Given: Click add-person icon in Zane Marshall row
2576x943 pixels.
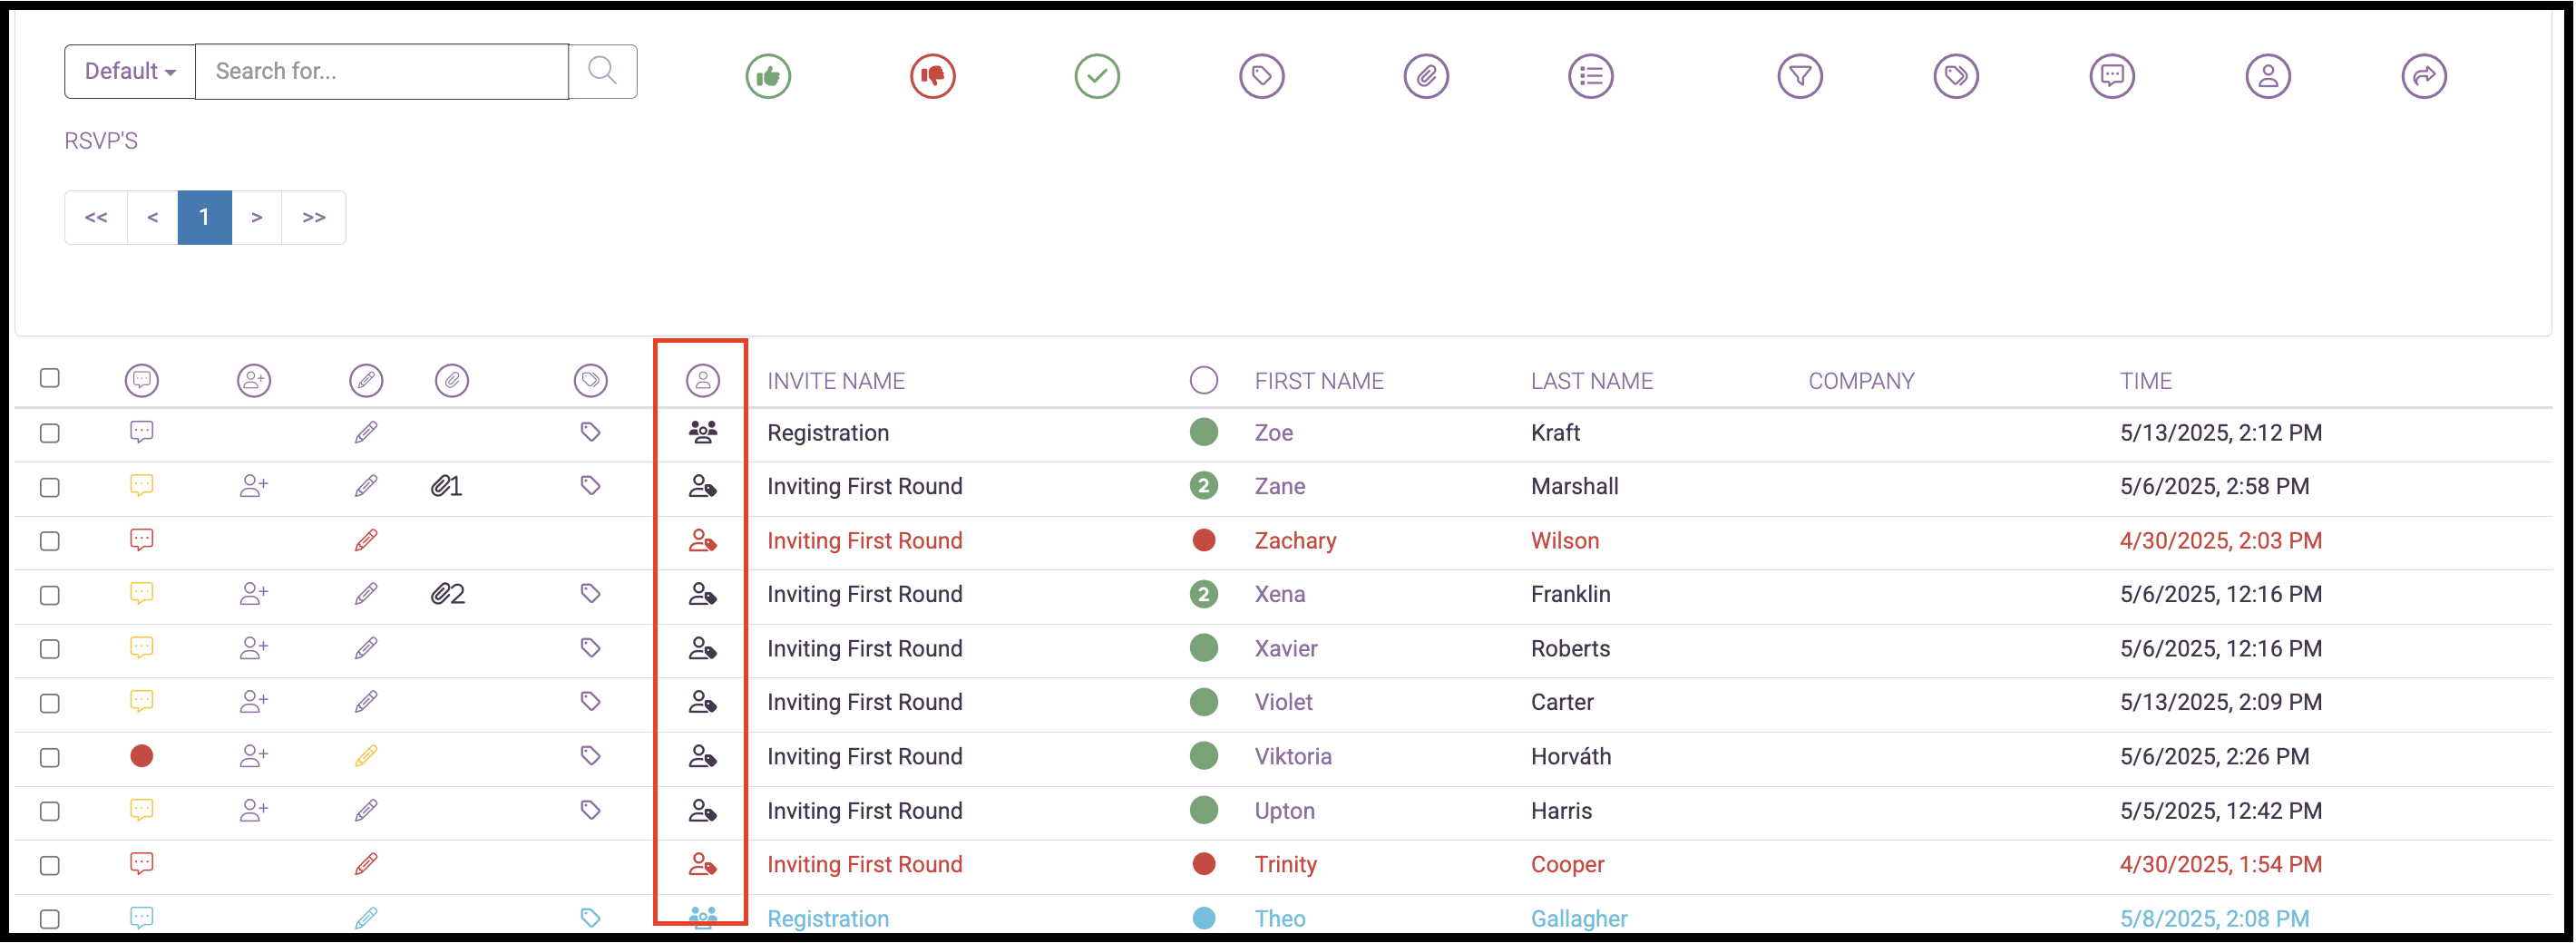Looking at the screenshot, I should click(254, 486).
